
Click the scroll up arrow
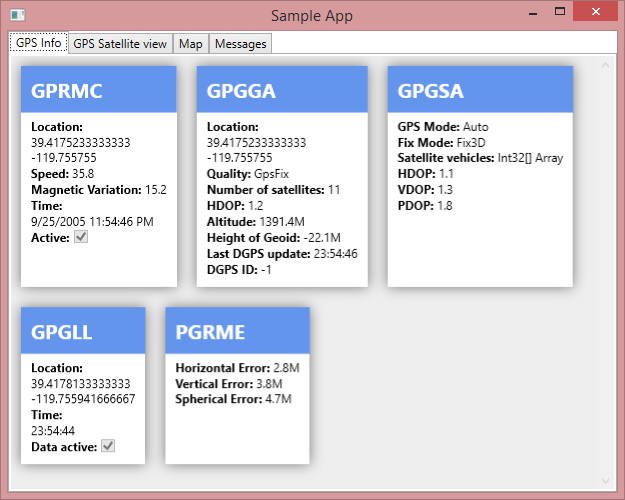(605, 65)
